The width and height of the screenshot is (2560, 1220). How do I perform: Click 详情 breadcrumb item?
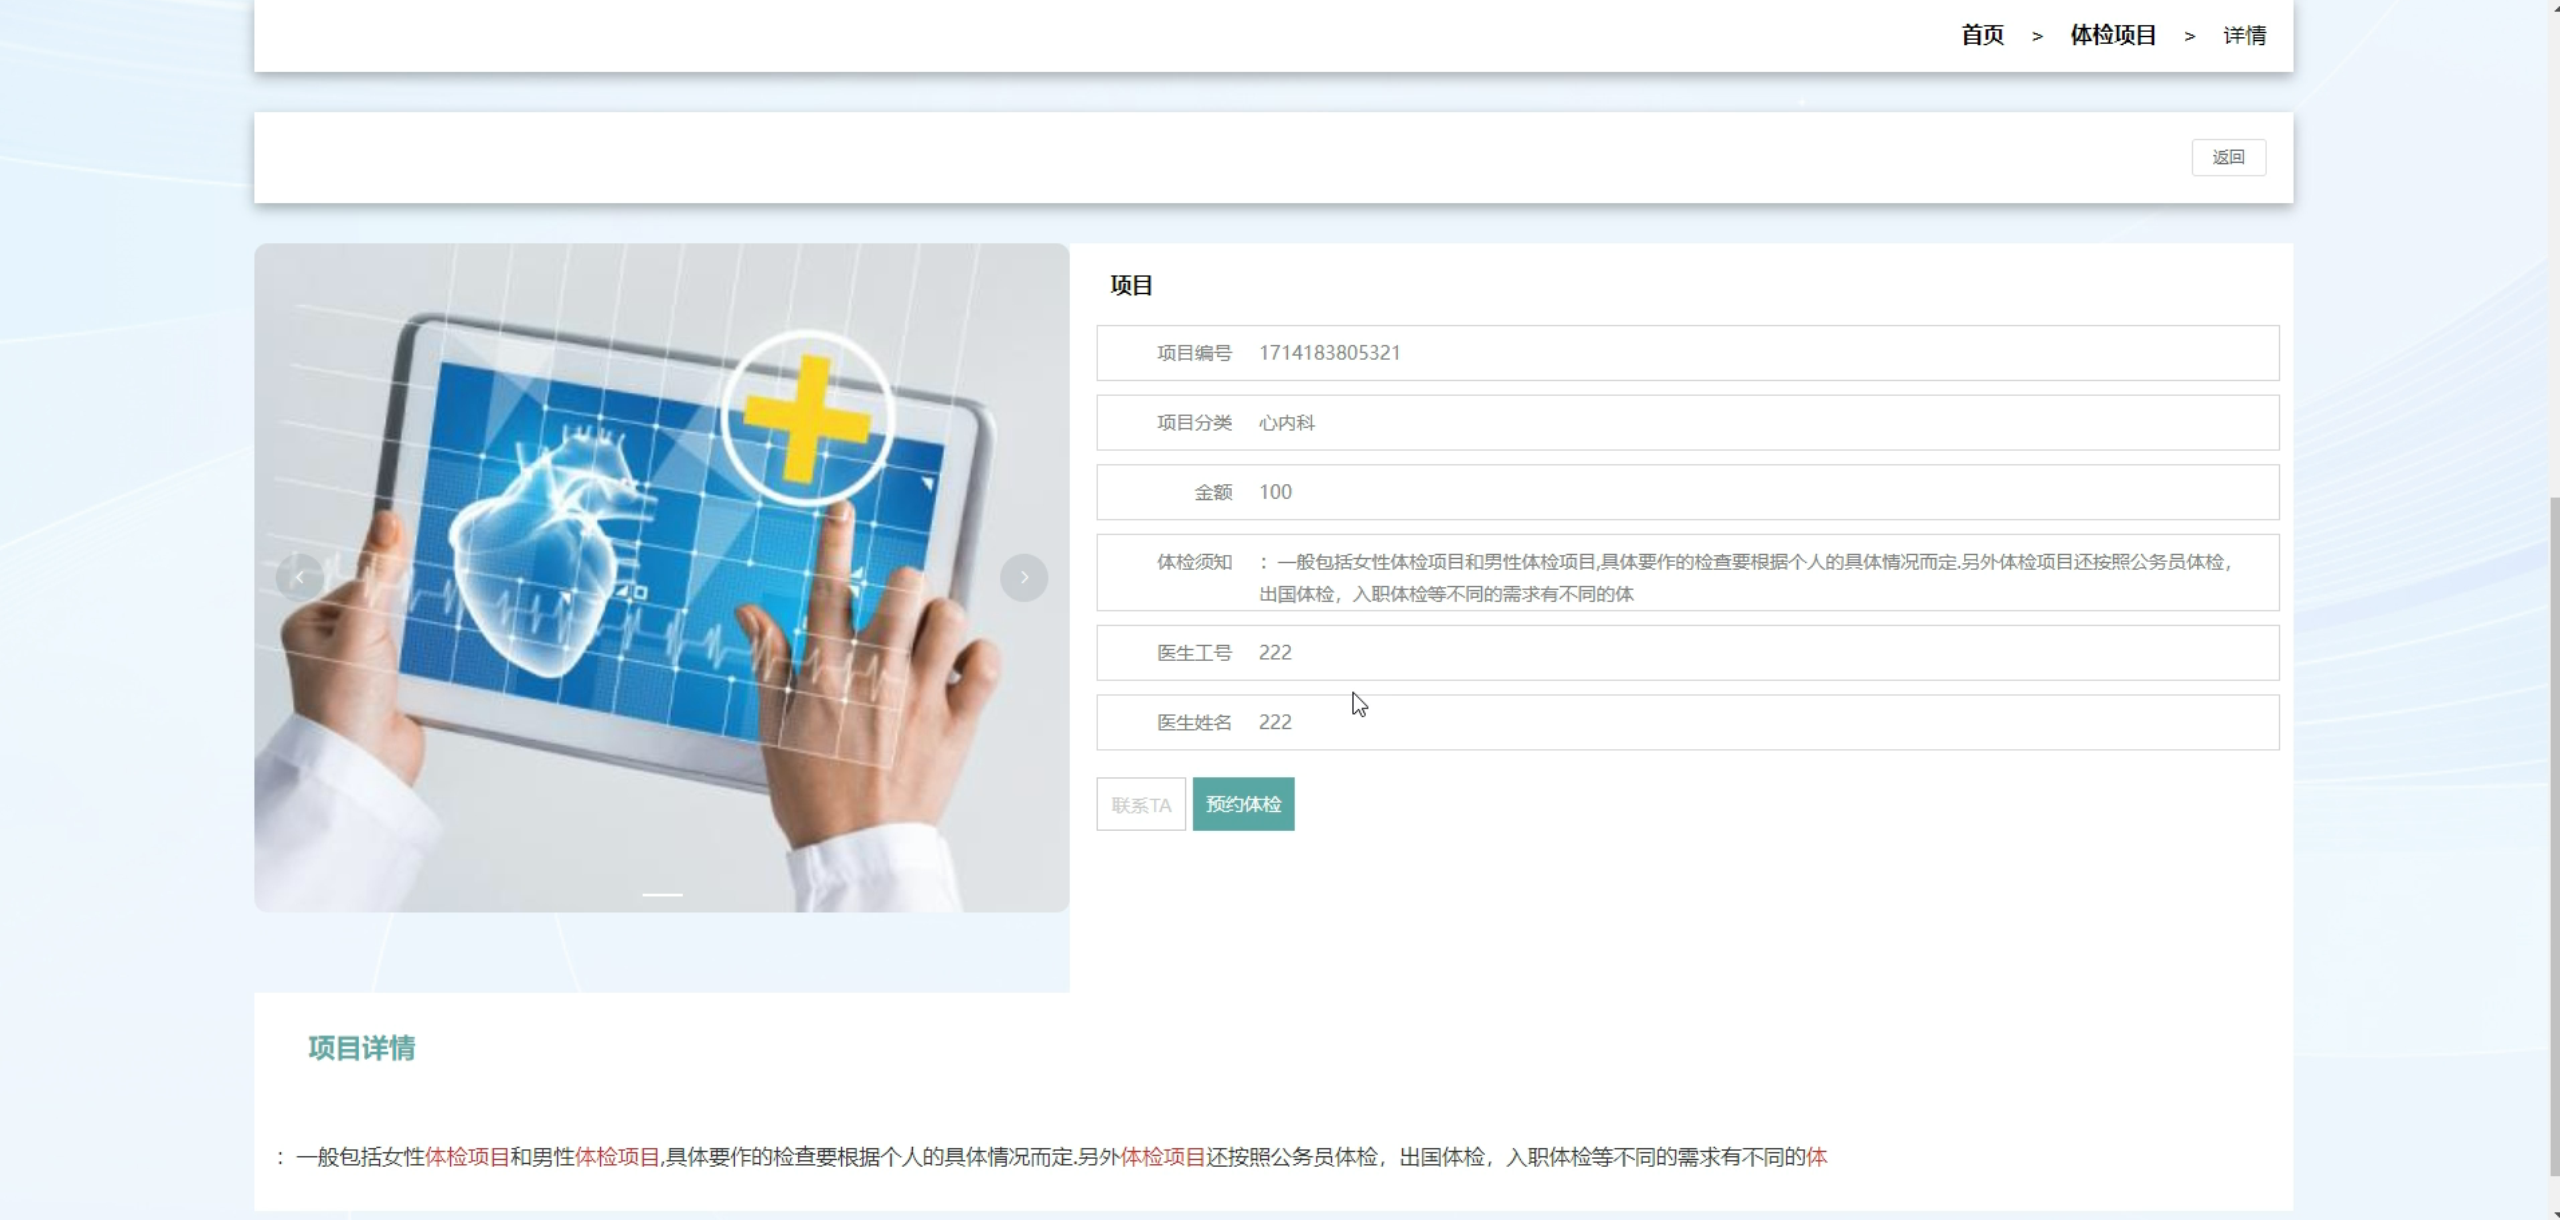point(2244,36)
